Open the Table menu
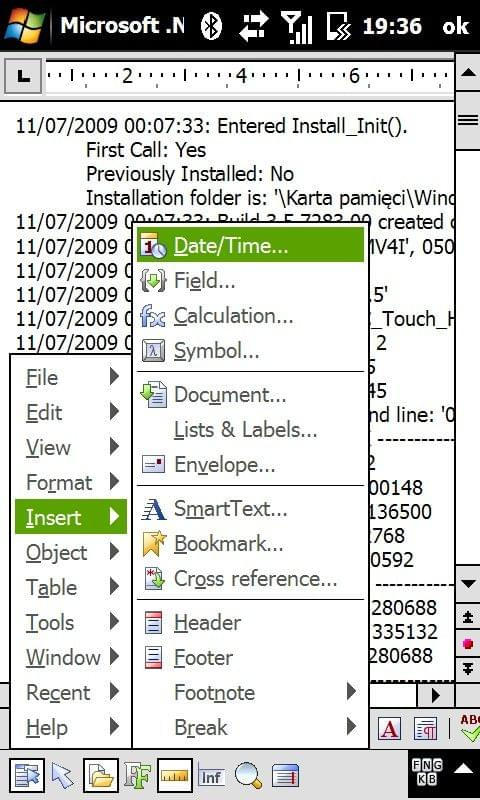480x800 pixels. (x=71, y=587)
